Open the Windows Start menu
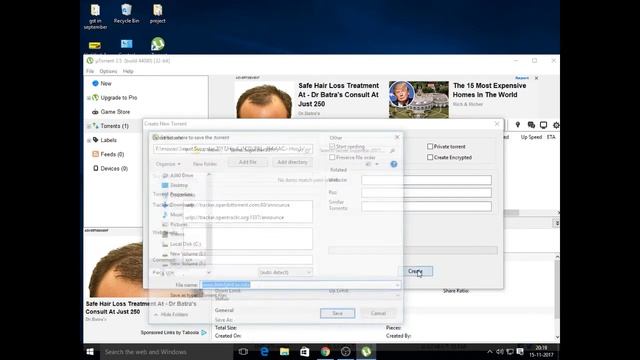This screenshot has height=360, width=640. click(90, 351)
